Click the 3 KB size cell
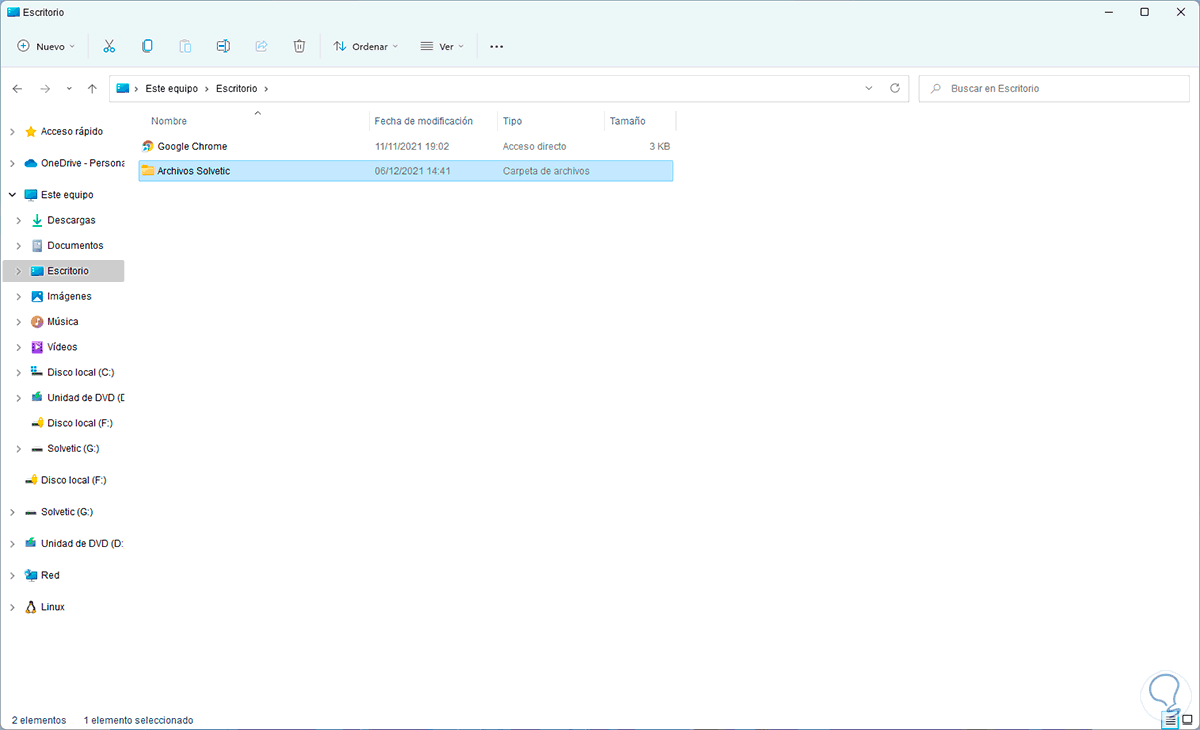 point(659,146)
